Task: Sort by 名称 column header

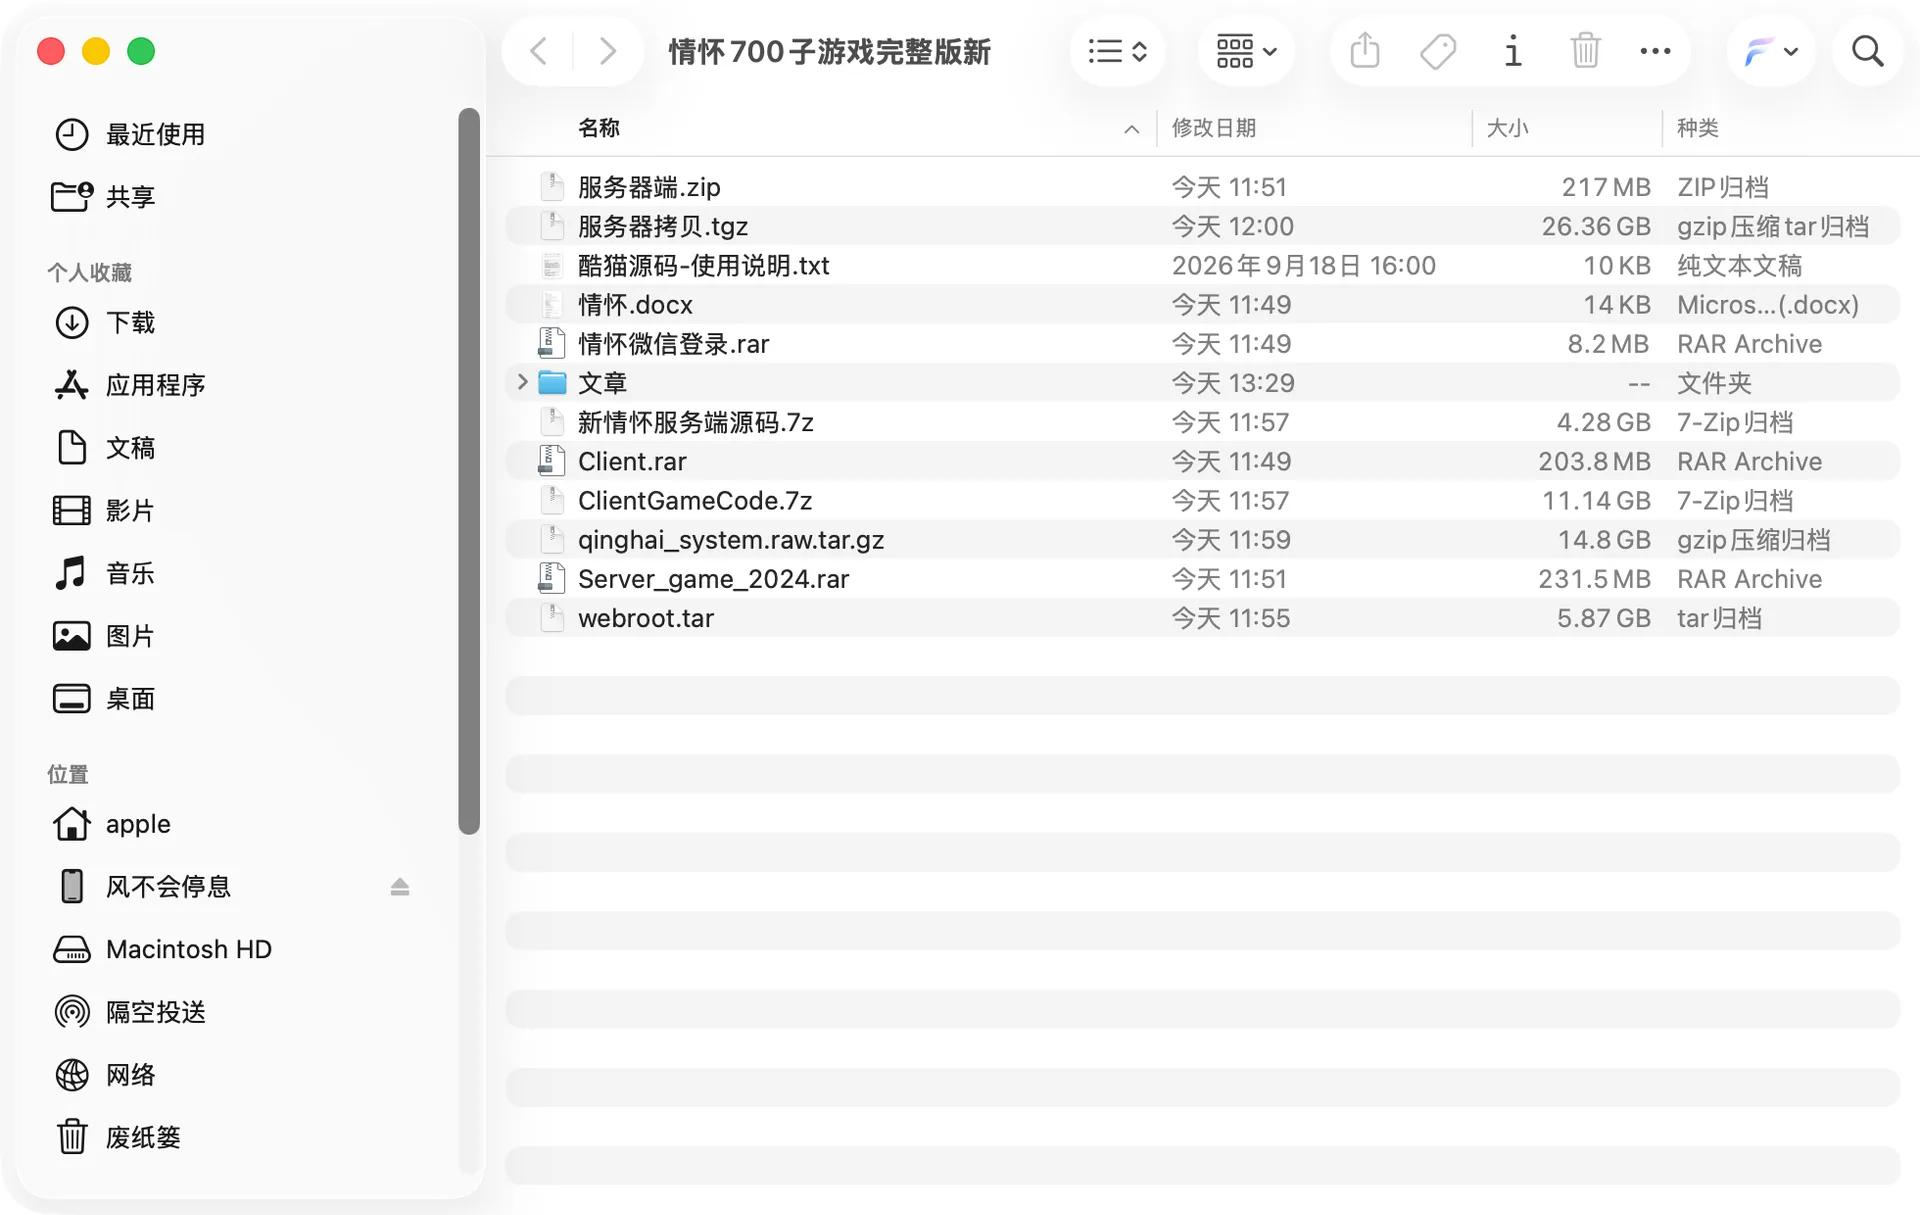Action: click(598, 128)
